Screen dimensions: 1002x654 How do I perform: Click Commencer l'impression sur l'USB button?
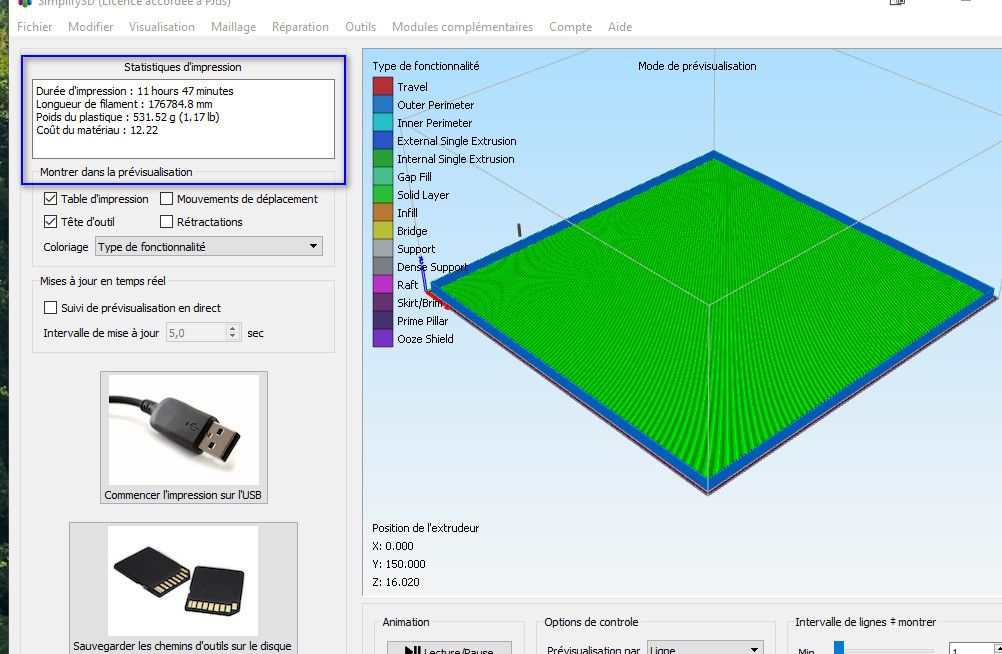[x=183, y=437]
